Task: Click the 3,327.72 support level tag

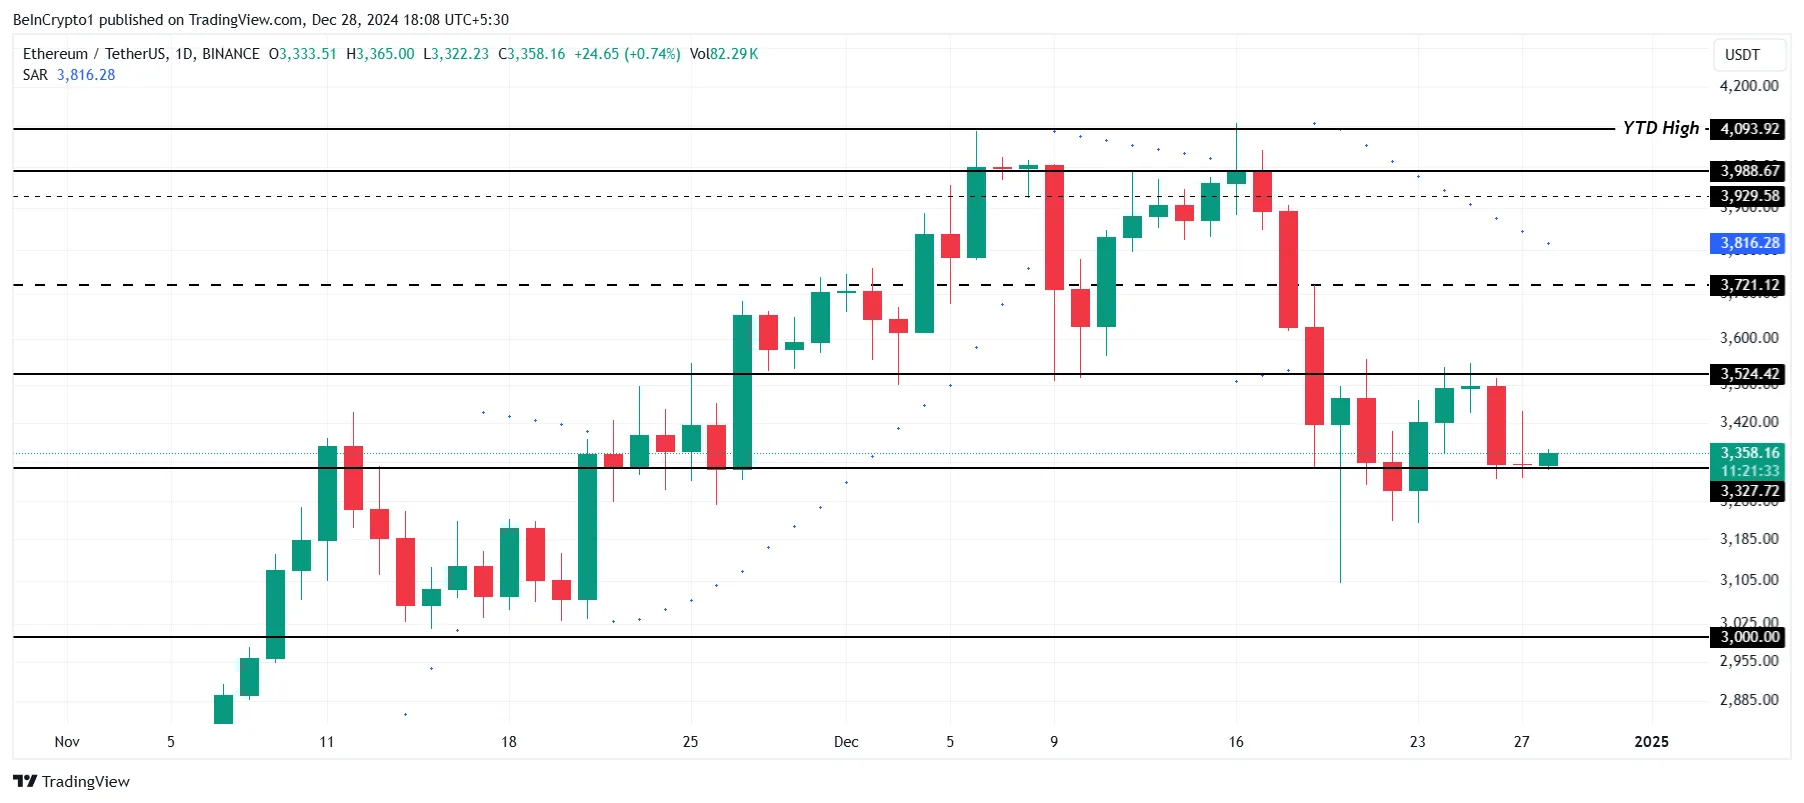Action: pos(1749,491)
